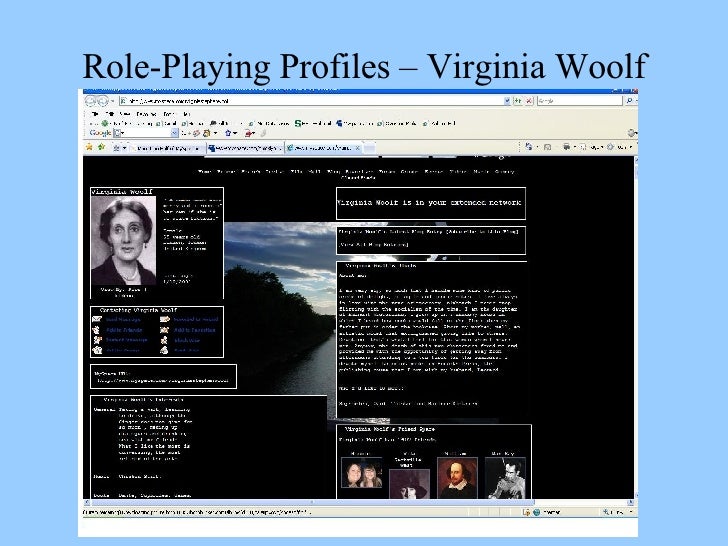728x546 pixels.
Task: Open Virginia Woolf's profile photo
Action: point(123,239)
